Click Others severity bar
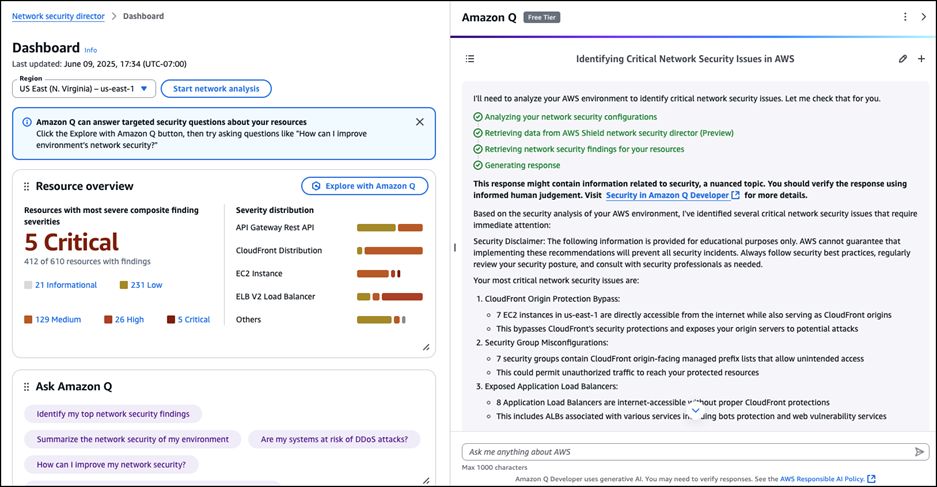 coord(381,320)
